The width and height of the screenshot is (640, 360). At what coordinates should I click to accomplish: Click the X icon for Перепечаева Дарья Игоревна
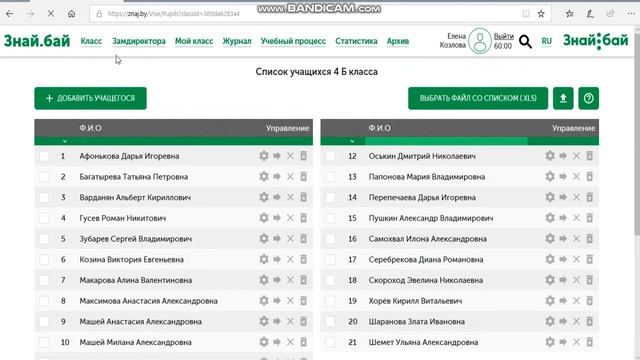(x=576, y=197)
